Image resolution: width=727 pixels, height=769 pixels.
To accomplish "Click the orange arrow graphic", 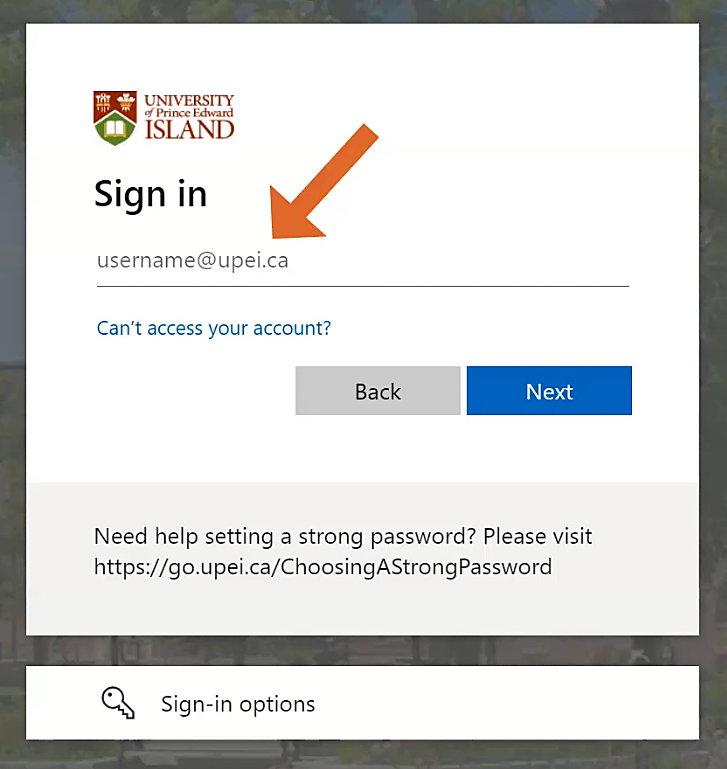I will (318, 183).
